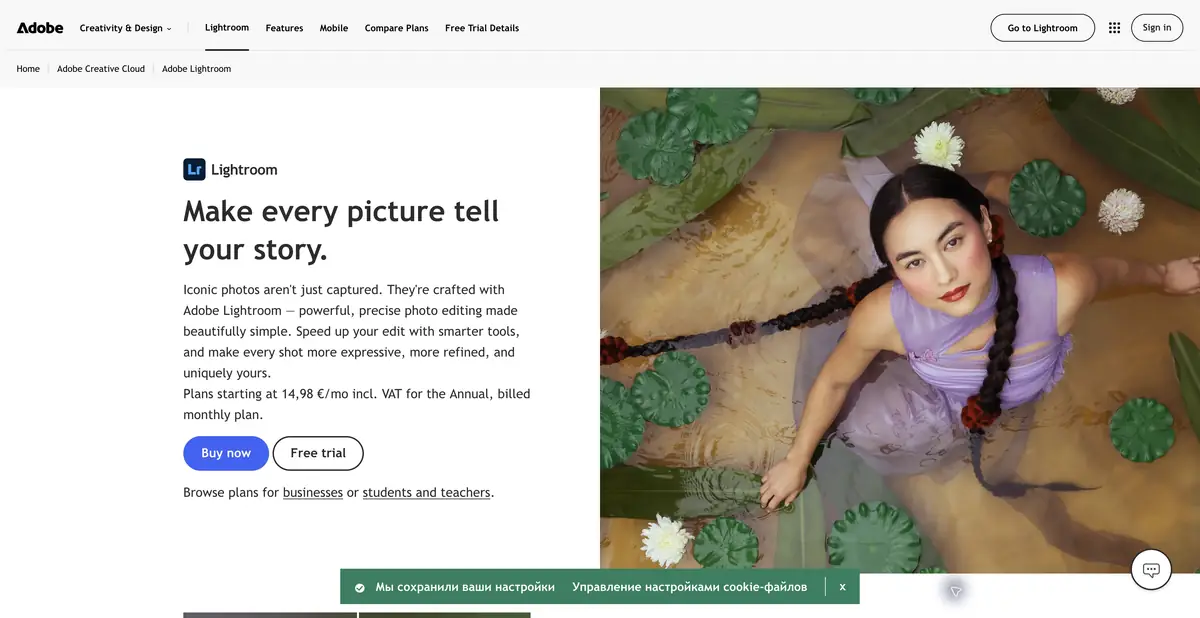Close the cookie settings notification banner
Image resolution: width=1200 pixels, height=618 pixels.
click(842, 587)
